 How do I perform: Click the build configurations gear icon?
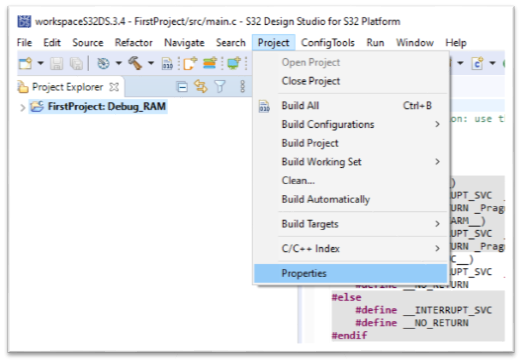point(103,63)
